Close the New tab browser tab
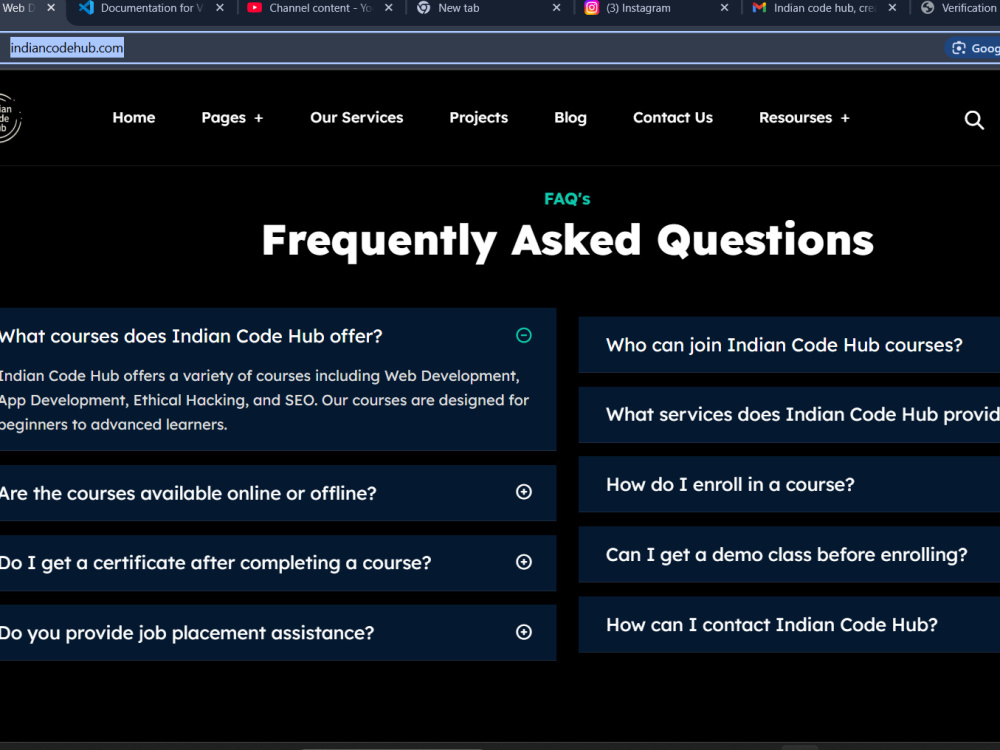This screenshot has height=750, width=1000. [556, 8]
